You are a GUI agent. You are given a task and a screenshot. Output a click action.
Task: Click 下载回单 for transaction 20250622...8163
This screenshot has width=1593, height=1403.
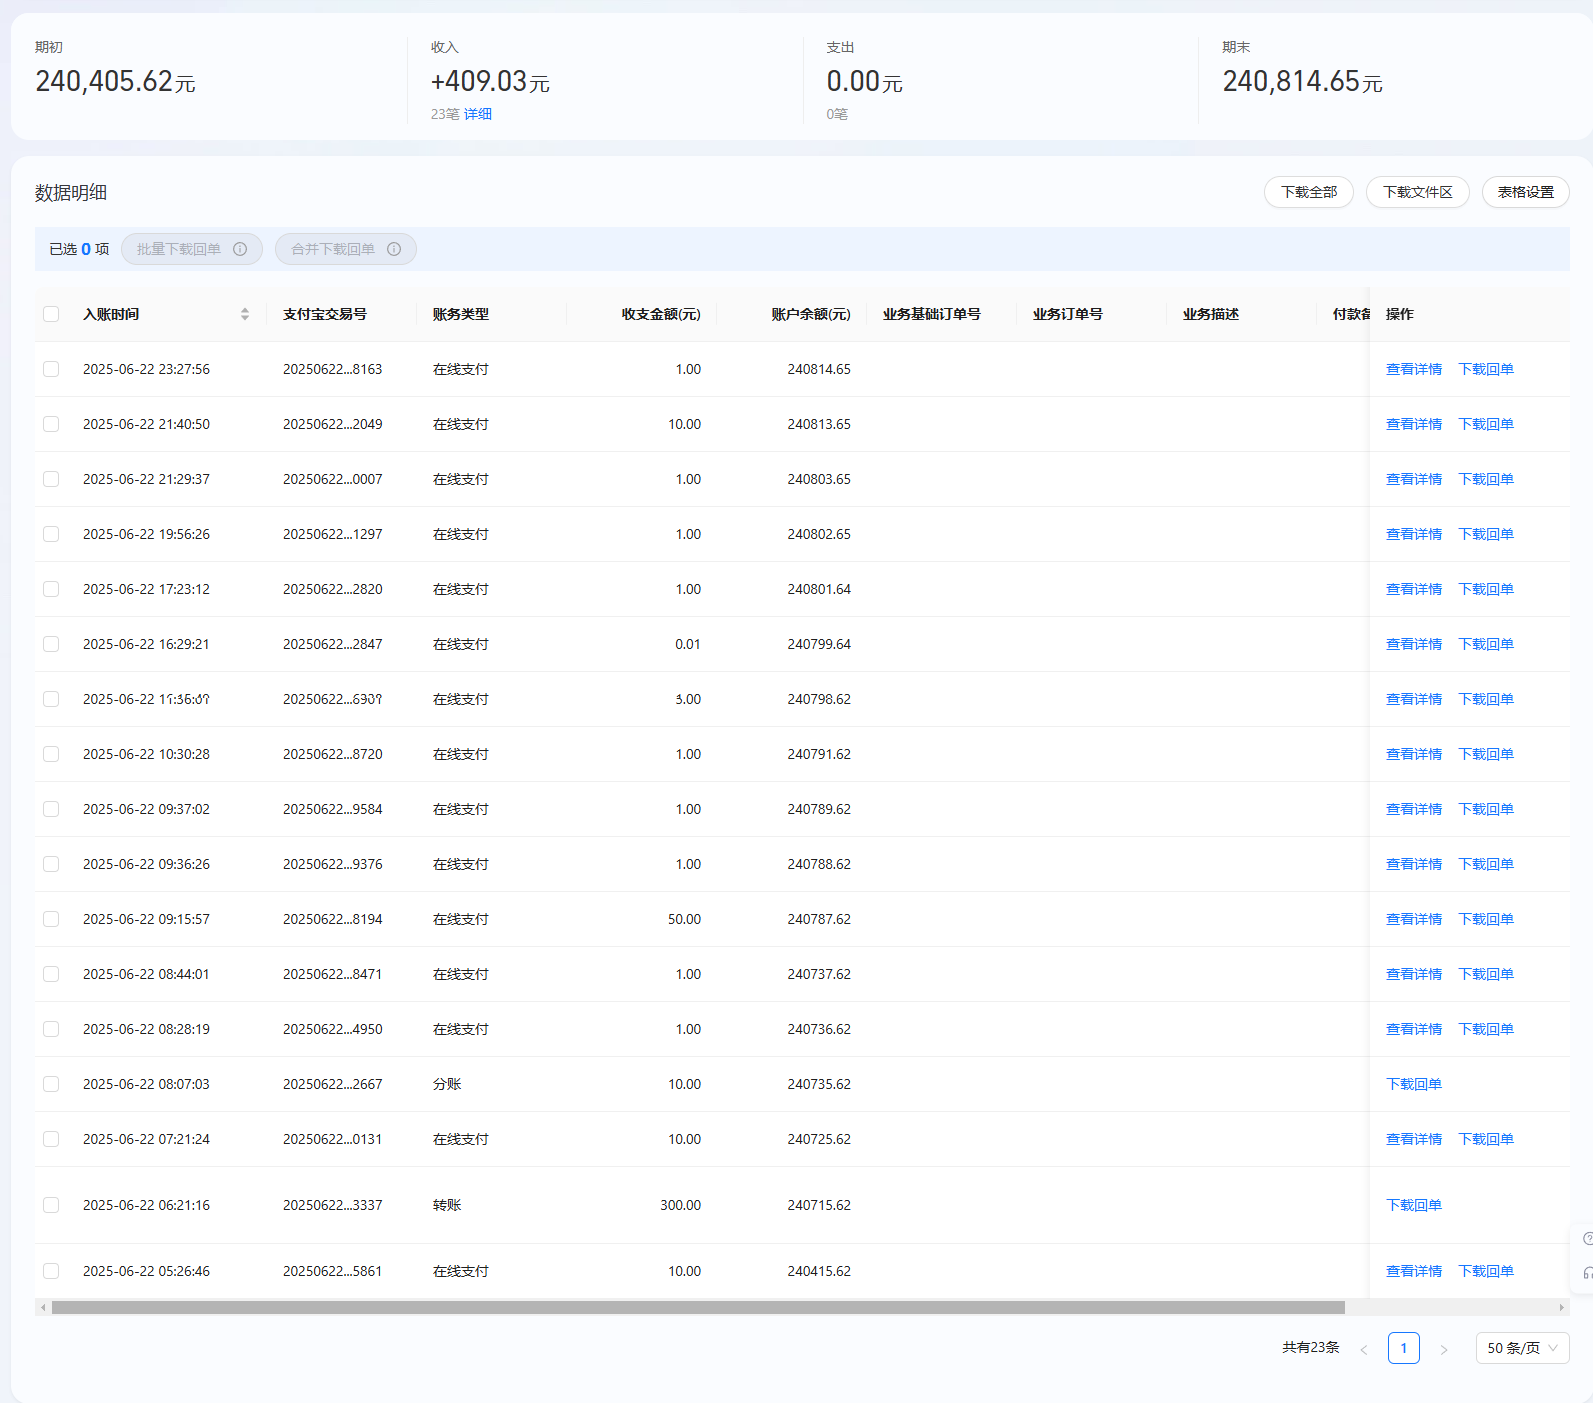(x=1486, y=369)
